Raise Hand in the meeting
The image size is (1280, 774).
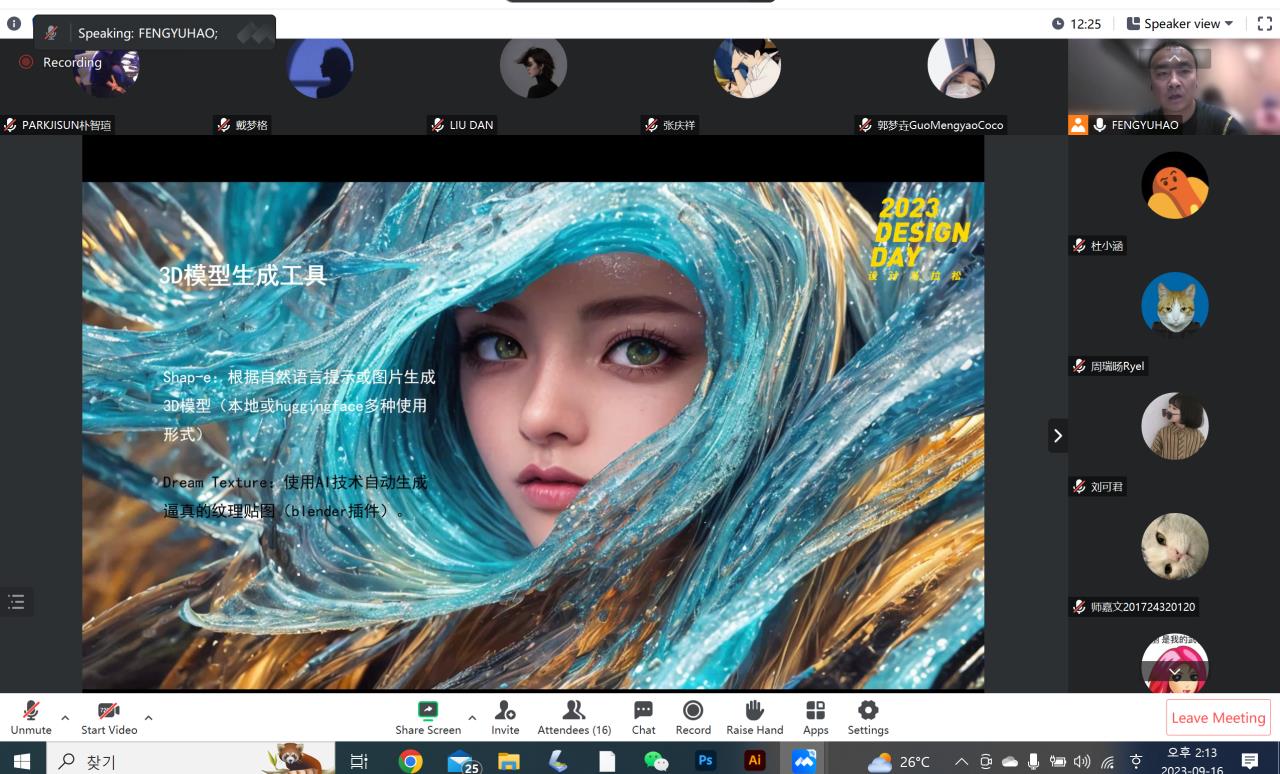(x=755, y=717)
